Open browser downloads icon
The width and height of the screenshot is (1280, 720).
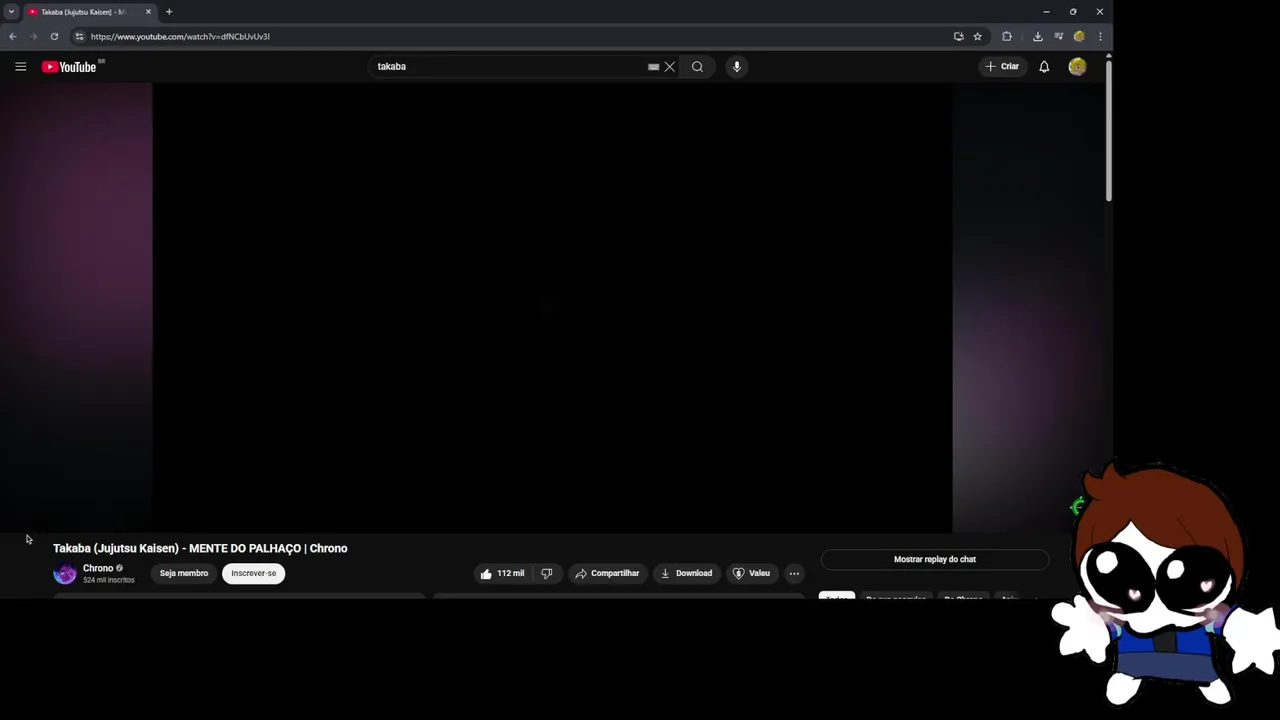[1037, 37]
